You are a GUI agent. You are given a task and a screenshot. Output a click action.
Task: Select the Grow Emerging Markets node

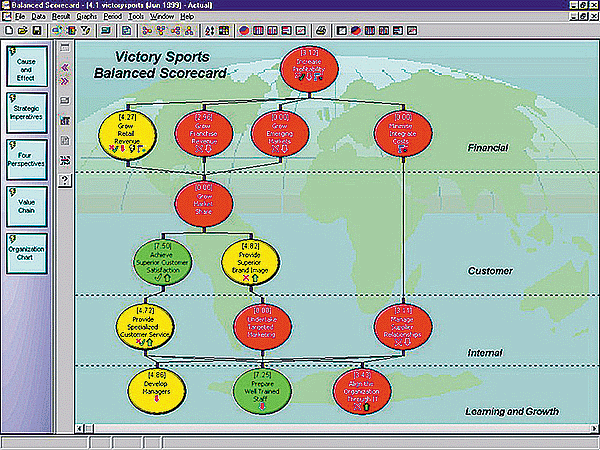pos(280,134)
